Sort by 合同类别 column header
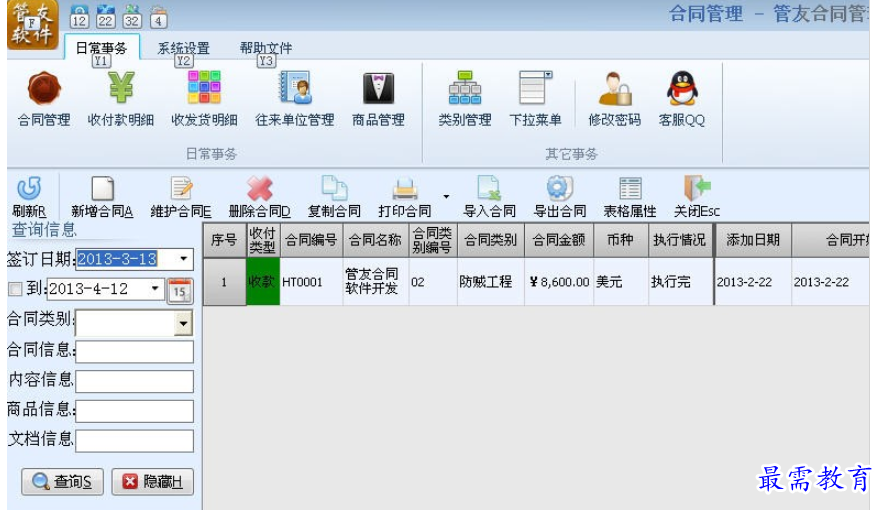Image resolution: width=880 pixels, height=510 pixels. [490, 240]
